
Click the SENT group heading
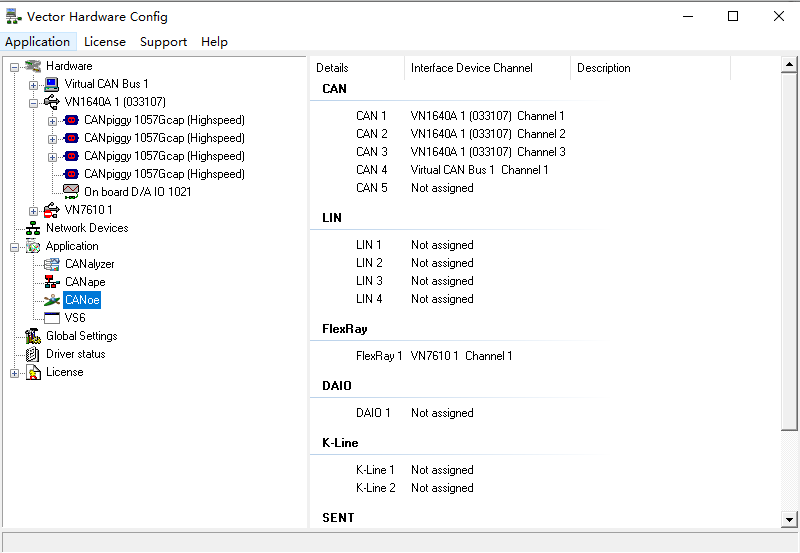tap(338, 518)
